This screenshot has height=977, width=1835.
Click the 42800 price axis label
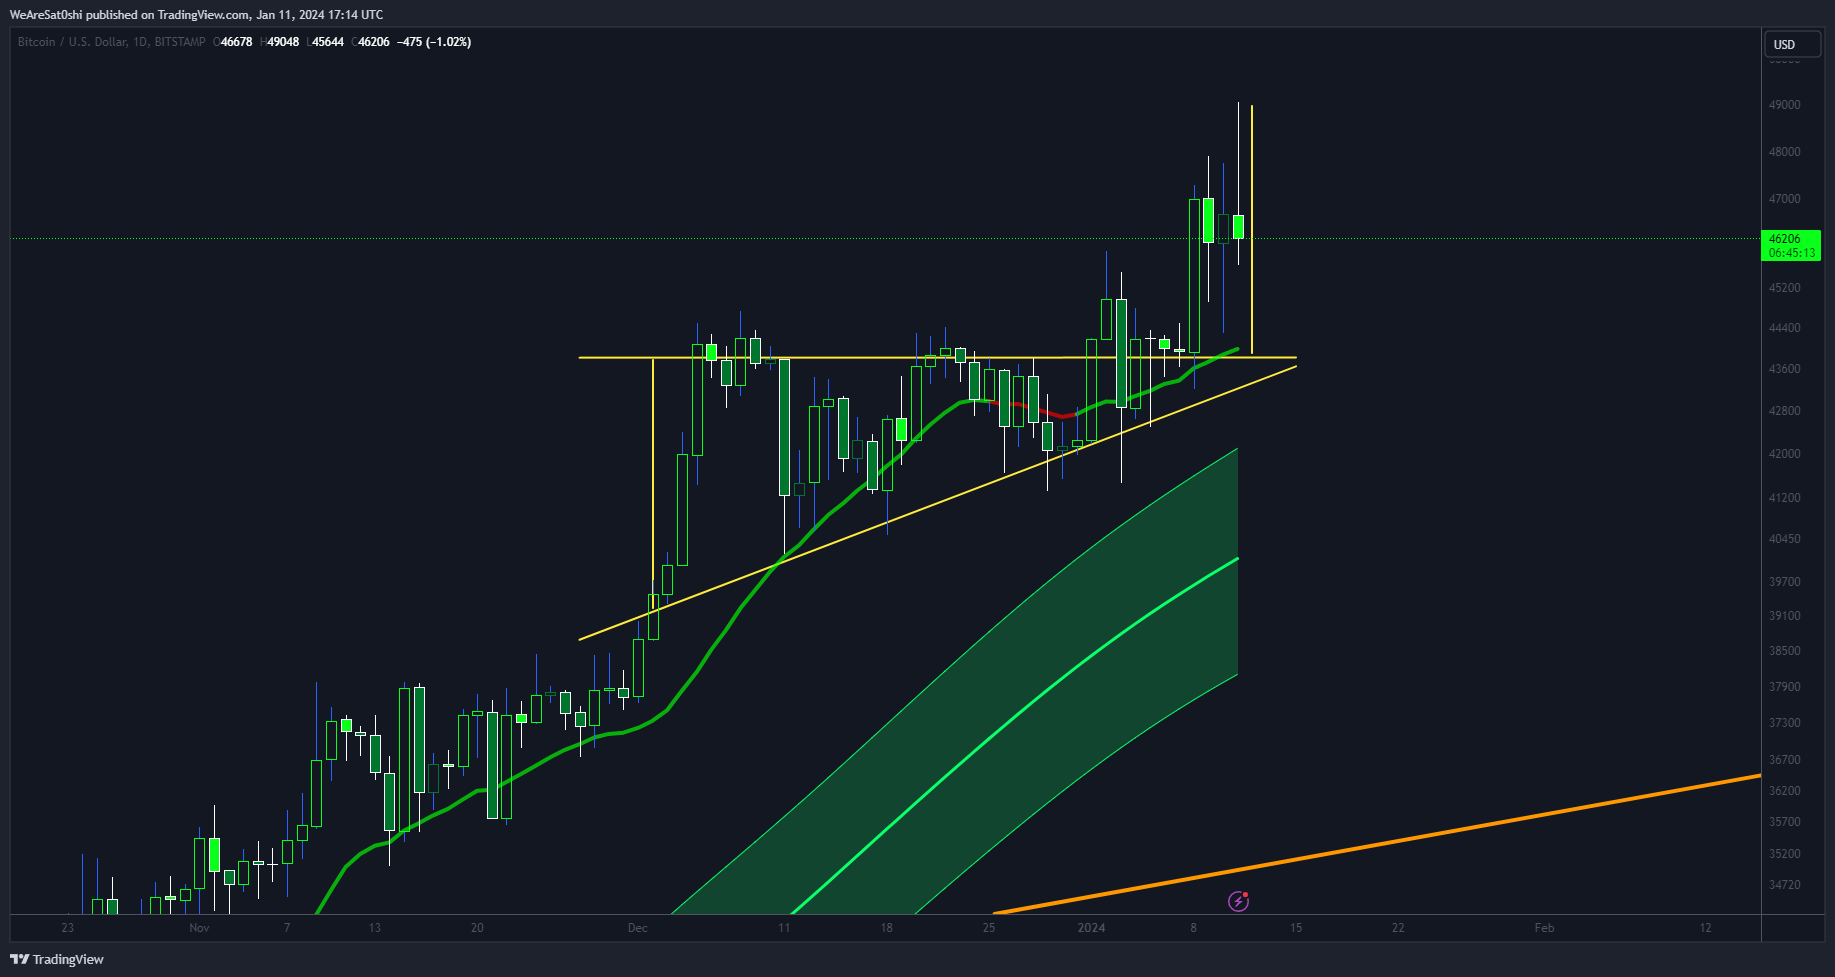point(1785,411)
